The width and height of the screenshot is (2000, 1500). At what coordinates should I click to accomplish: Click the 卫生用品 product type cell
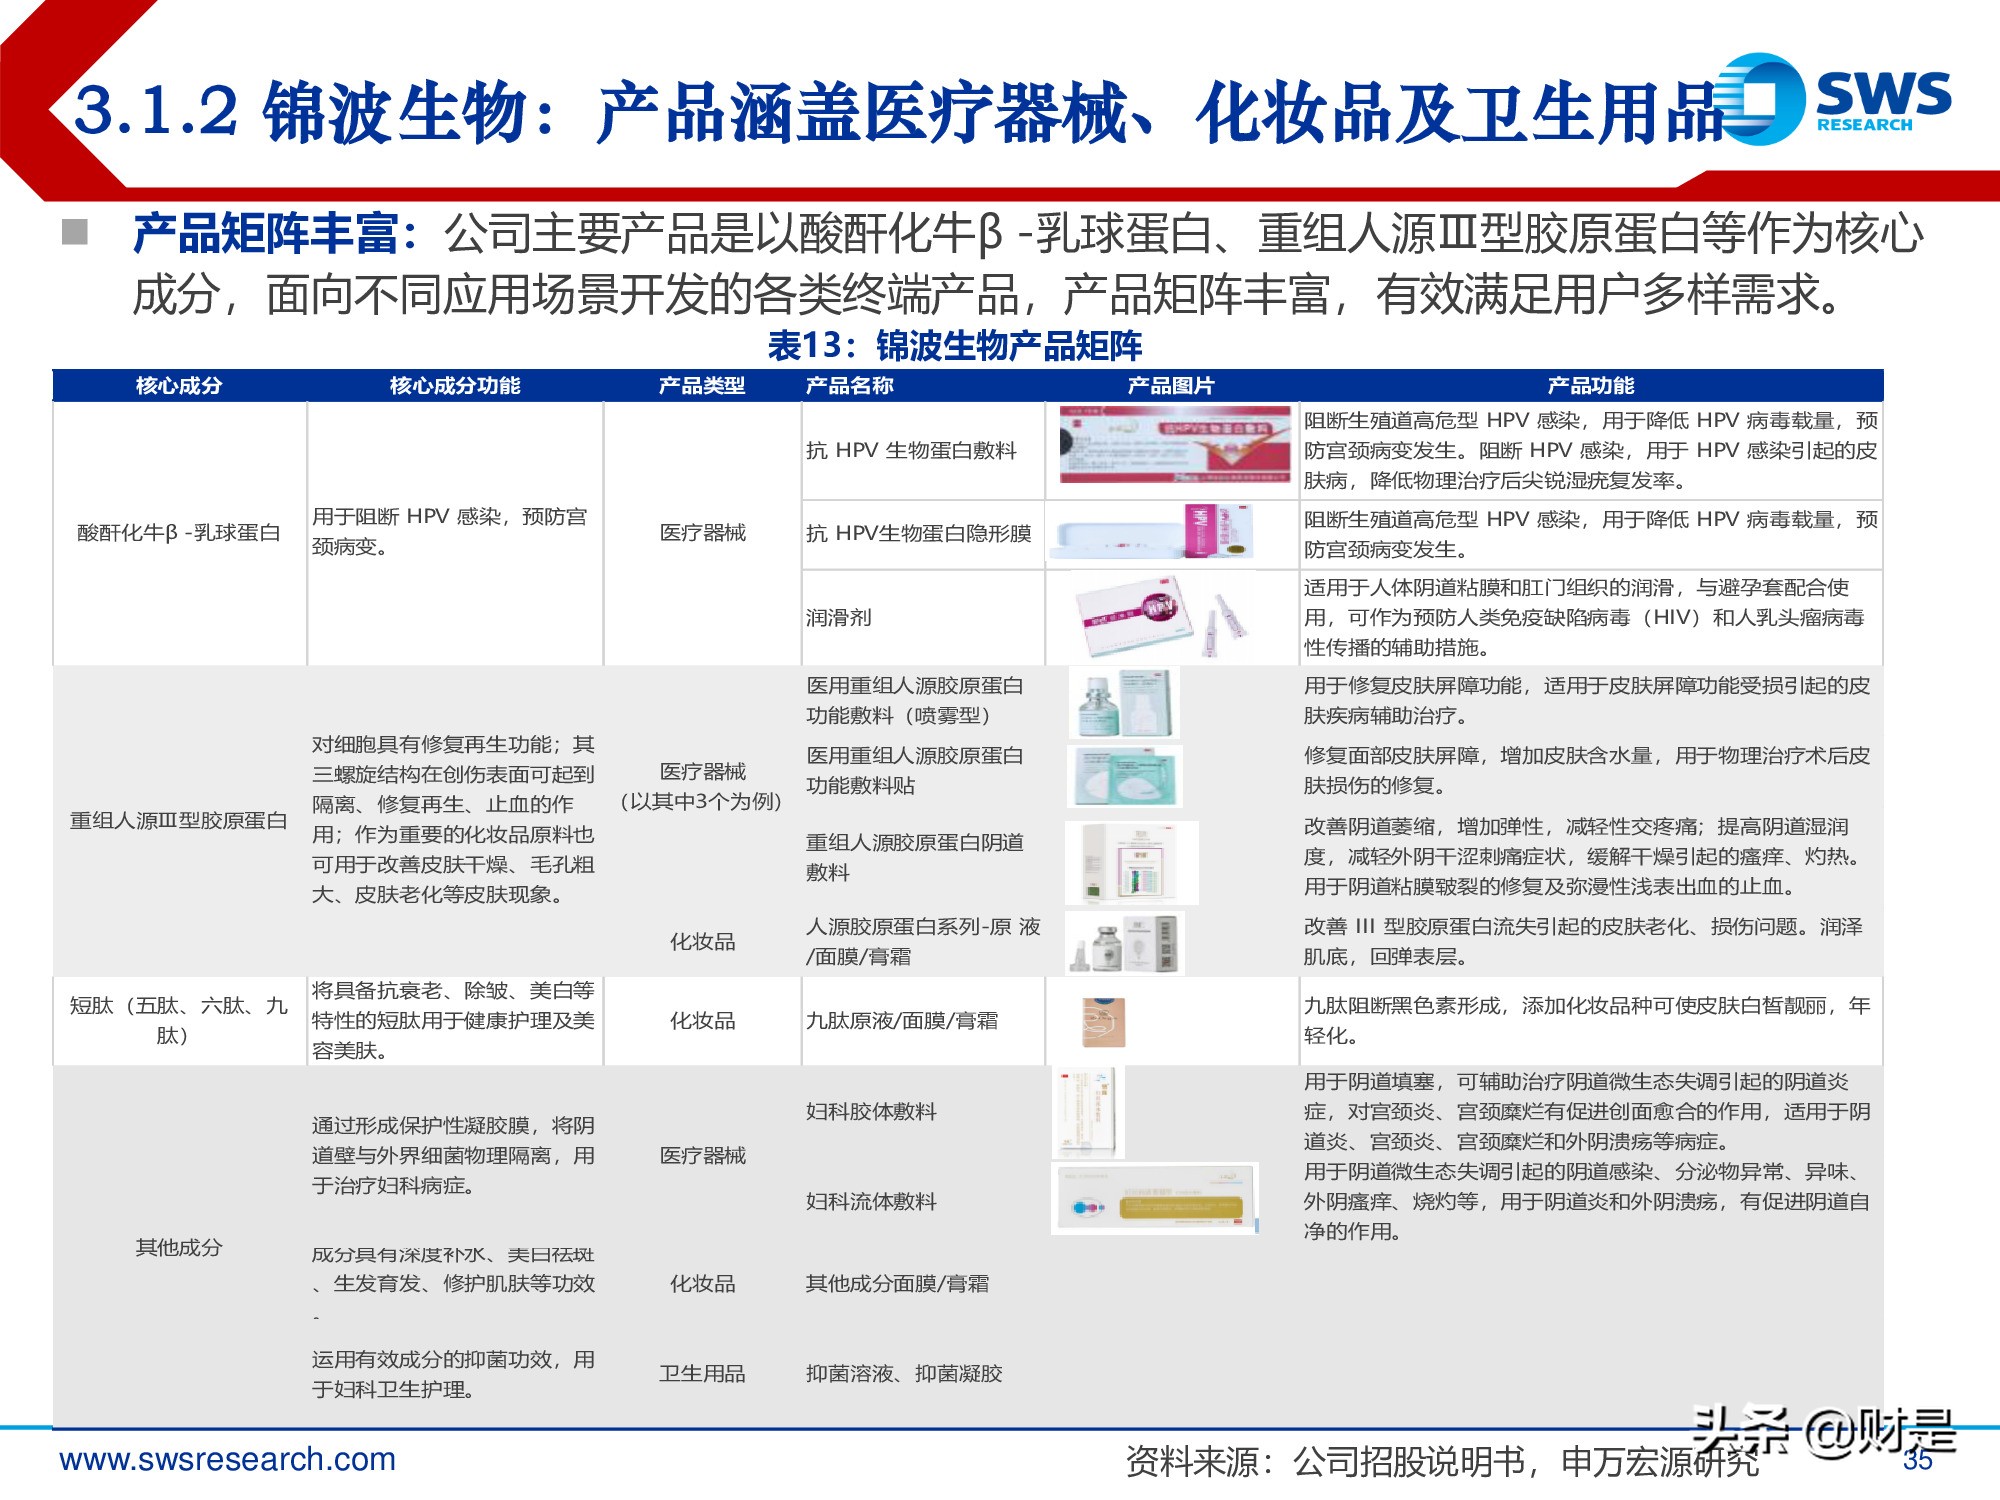point(702,1373)
